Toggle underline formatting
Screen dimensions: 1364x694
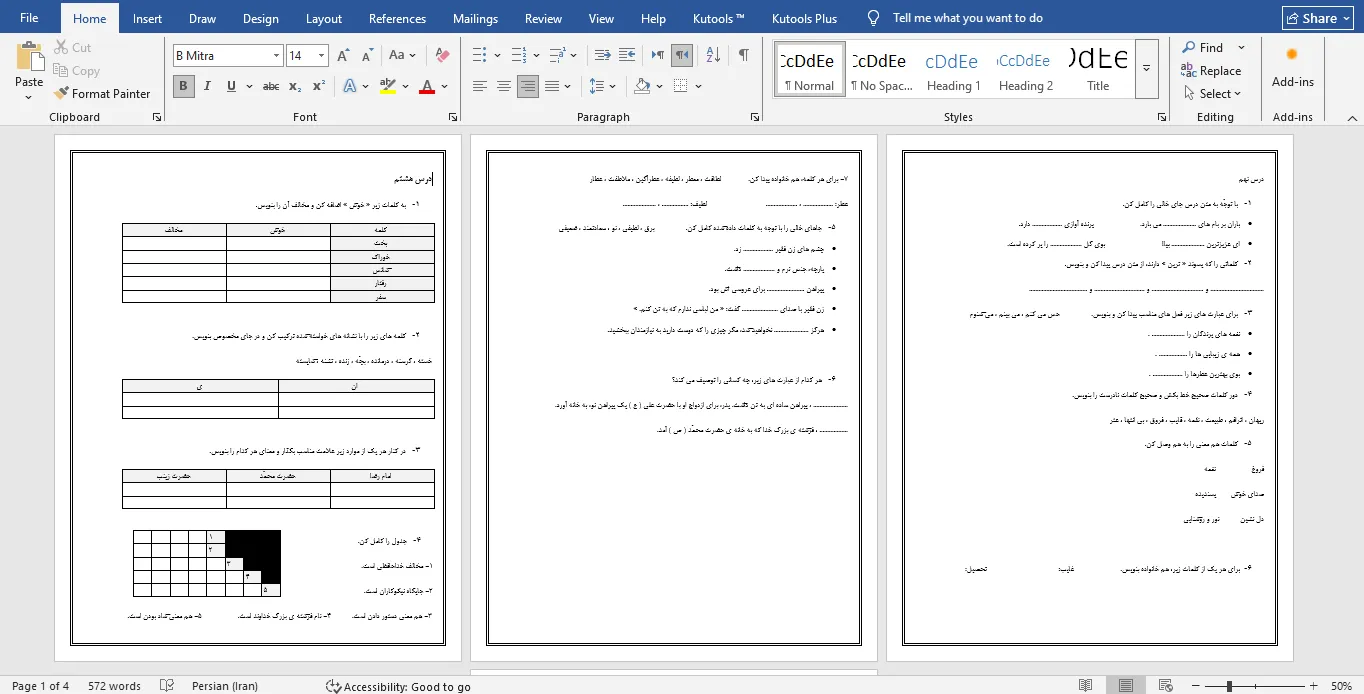coord(232,87)
